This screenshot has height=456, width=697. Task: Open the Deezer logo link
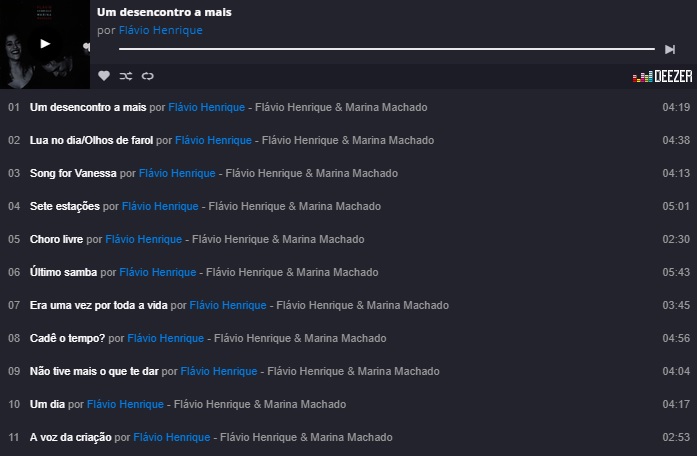point(662,77)
